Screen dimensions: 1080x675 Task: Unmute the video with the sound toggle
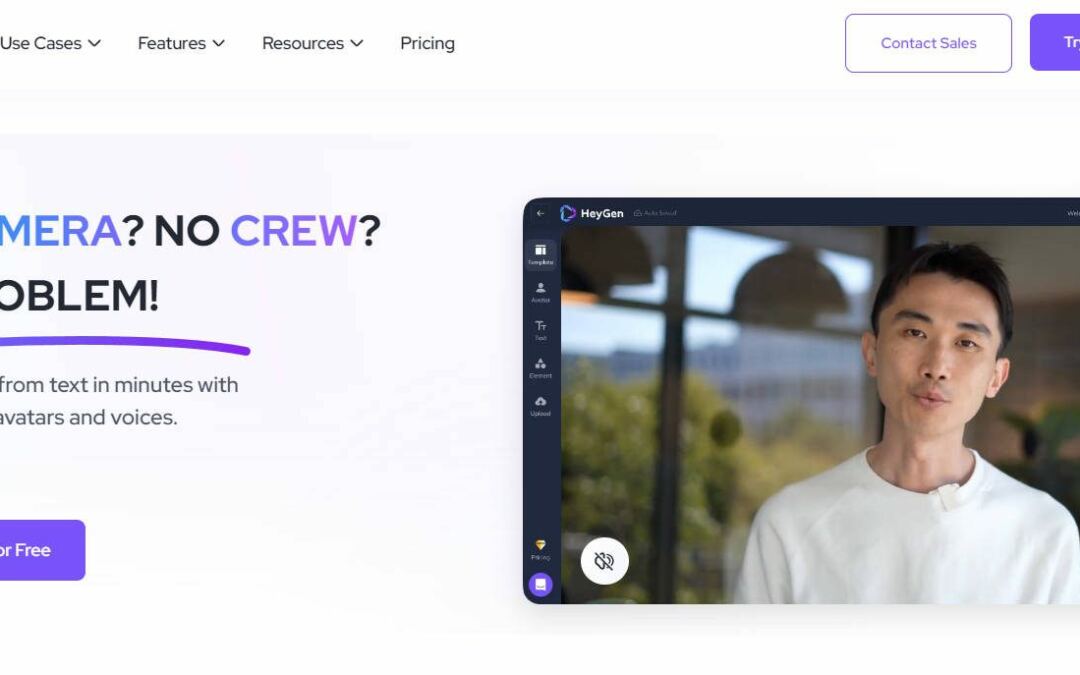604,561
